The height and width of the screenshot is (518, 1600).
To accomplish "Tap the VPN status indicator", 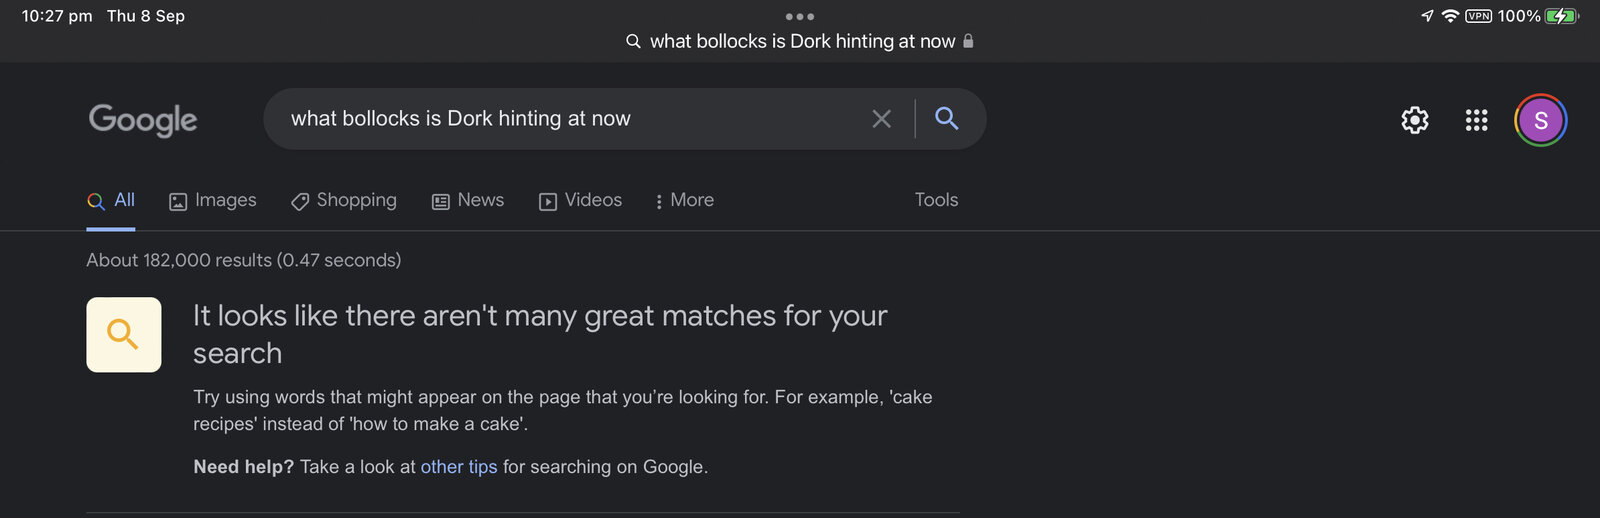I will [x=1478, y=16].
